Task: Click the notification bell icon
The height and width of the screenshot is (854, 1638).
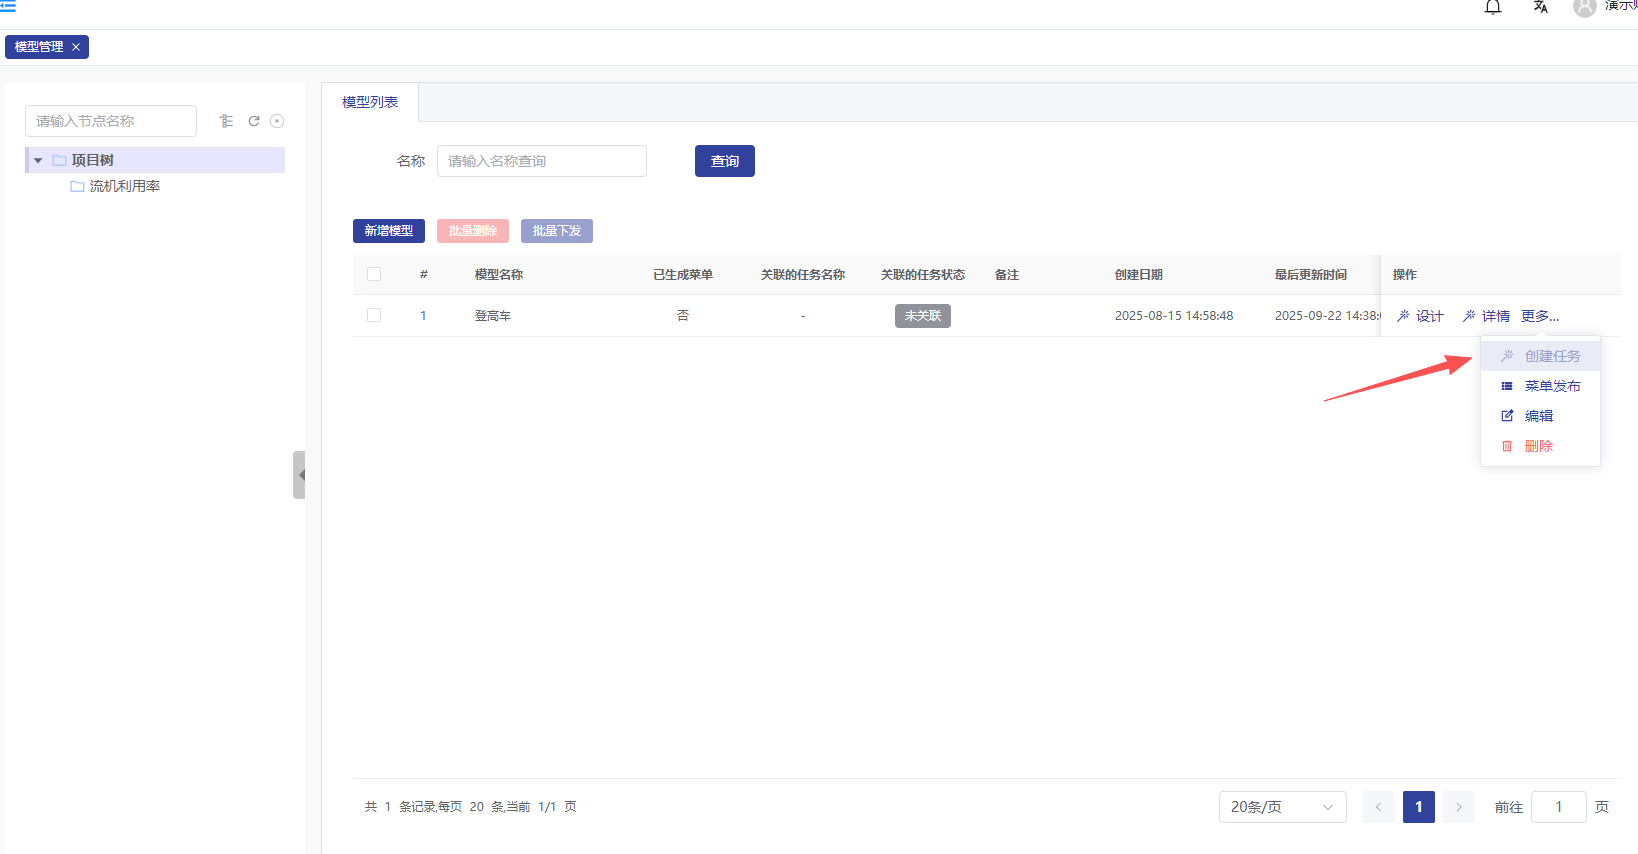Action: tap(1492, 8)
